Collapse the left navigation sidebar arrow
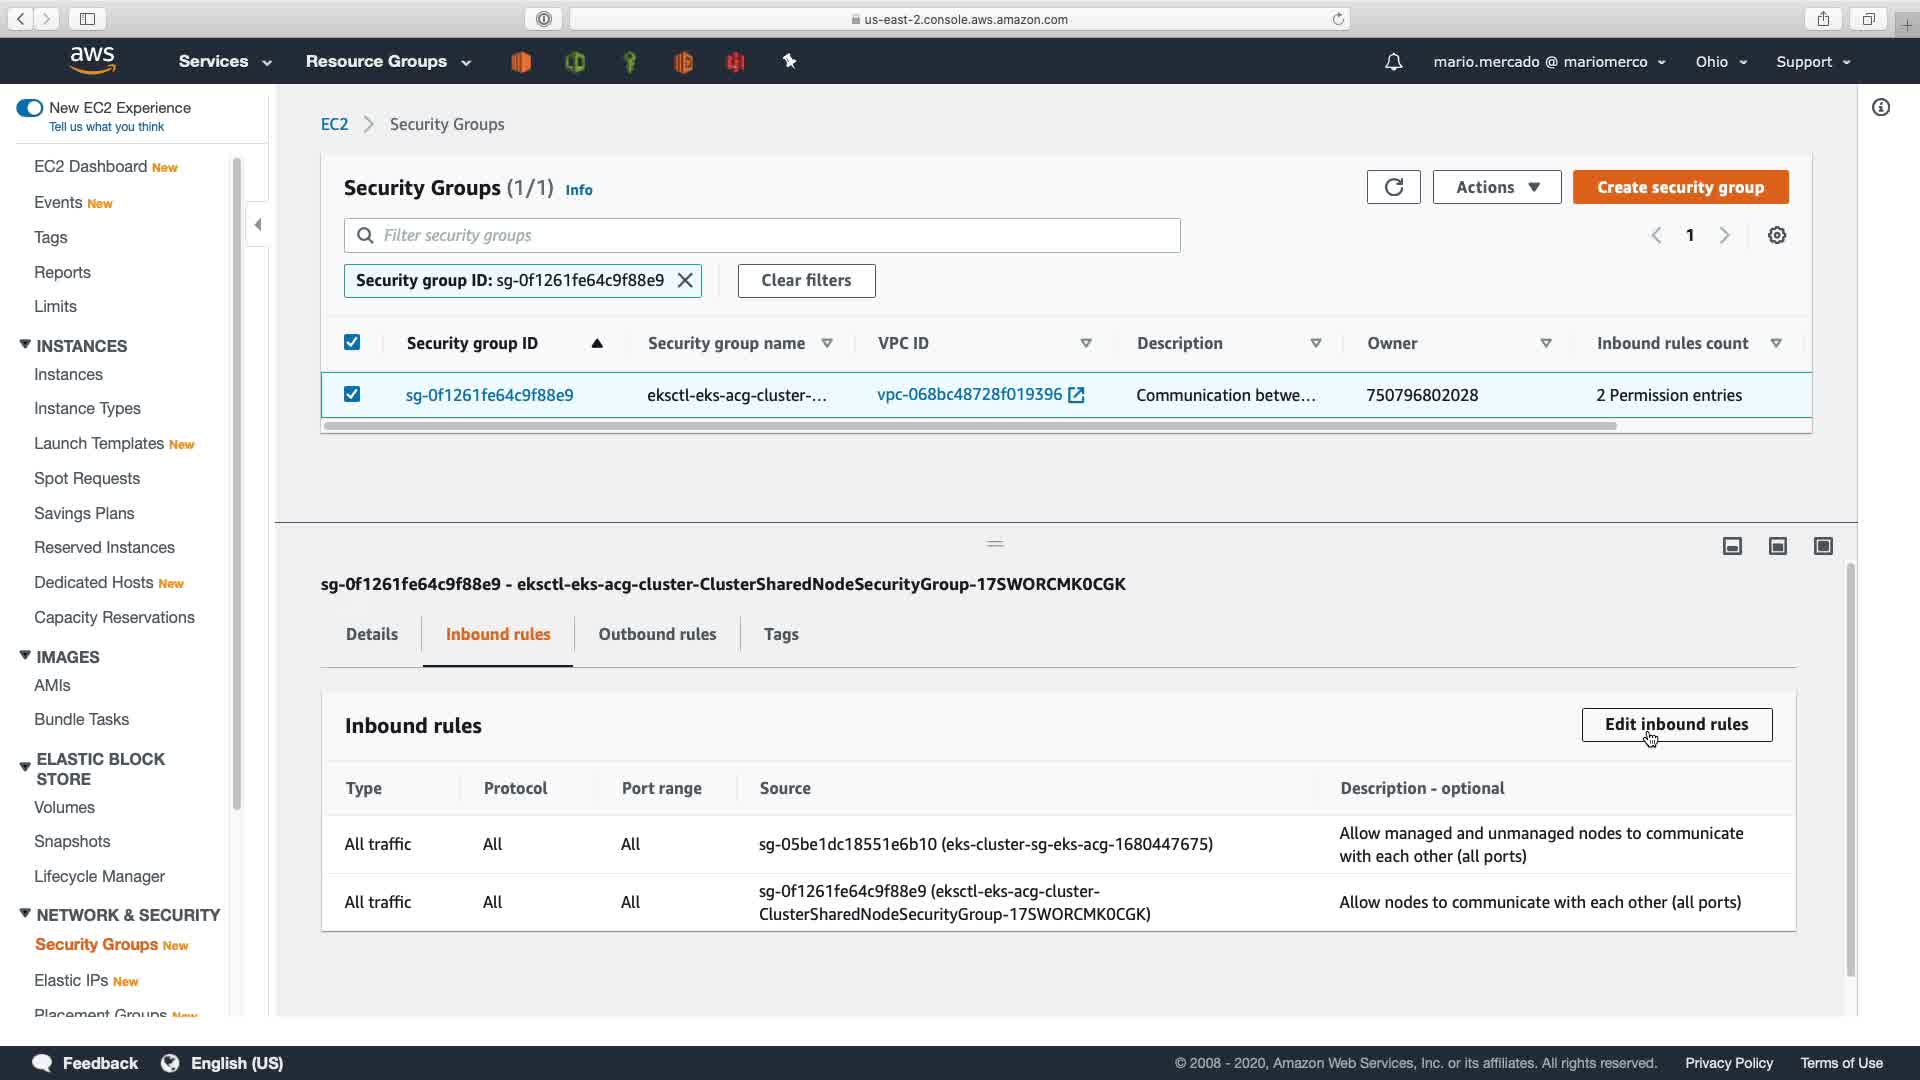Image resolution: width=1920 pixels, height=1080 pixels. click(x=258, y=225)
